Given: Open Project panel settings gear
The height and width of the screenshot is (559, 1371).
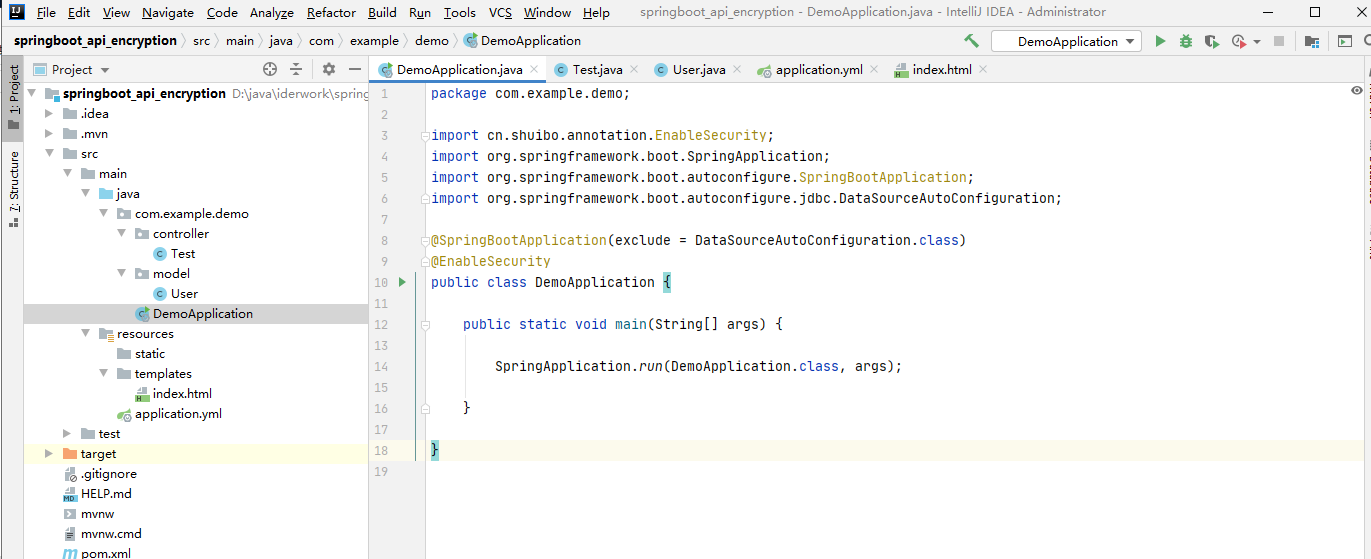Looking at the screenshot, I should click(329, 69).
